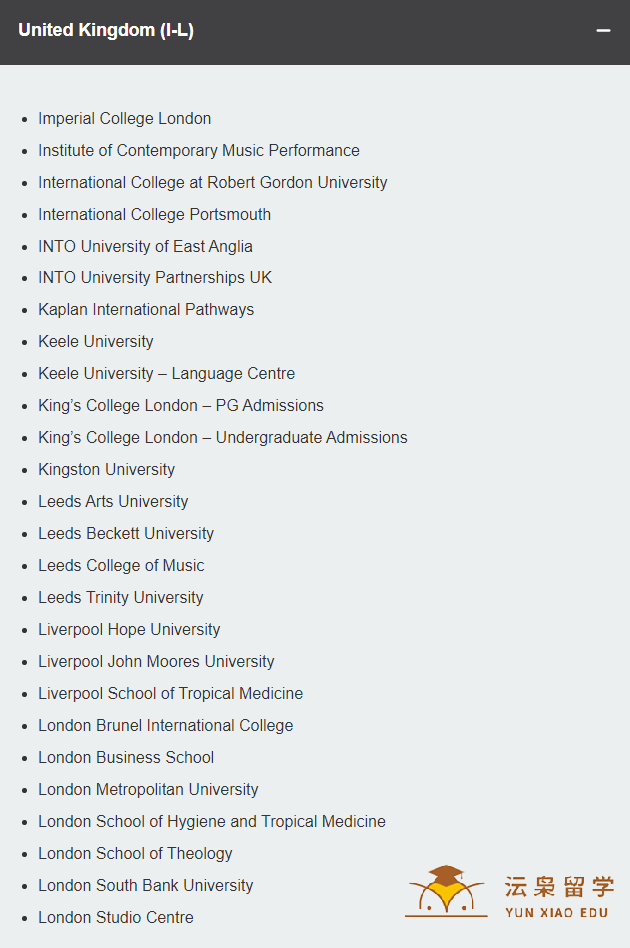Open International College at Robert Gordon University
Screen dimensions: 630x948
(213, 183)
